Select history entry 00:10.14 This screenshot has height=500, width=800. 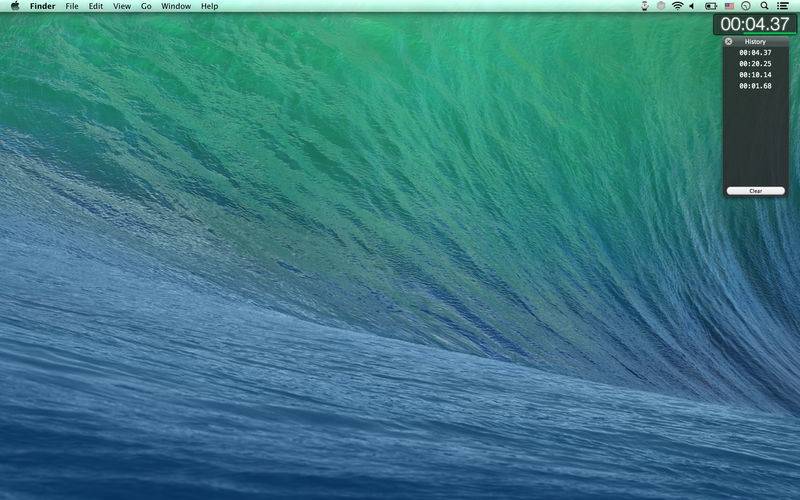click(x=755, y=74)
